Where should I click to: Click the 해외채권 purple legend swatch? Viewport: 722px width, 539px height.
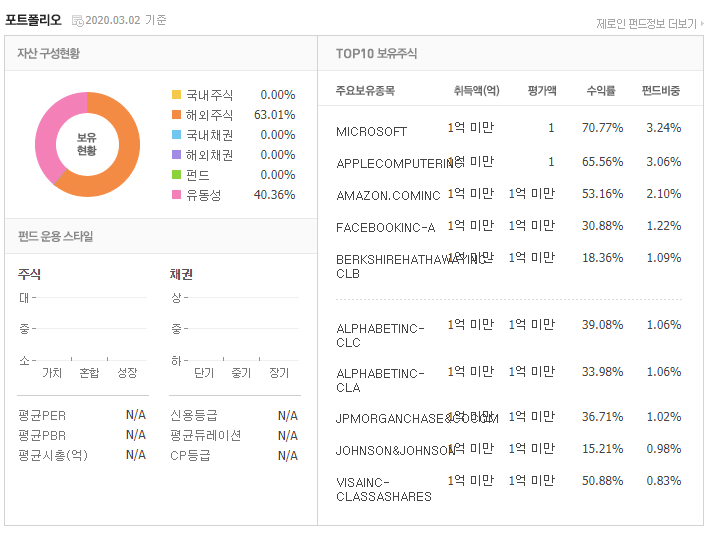coord(176,155)
